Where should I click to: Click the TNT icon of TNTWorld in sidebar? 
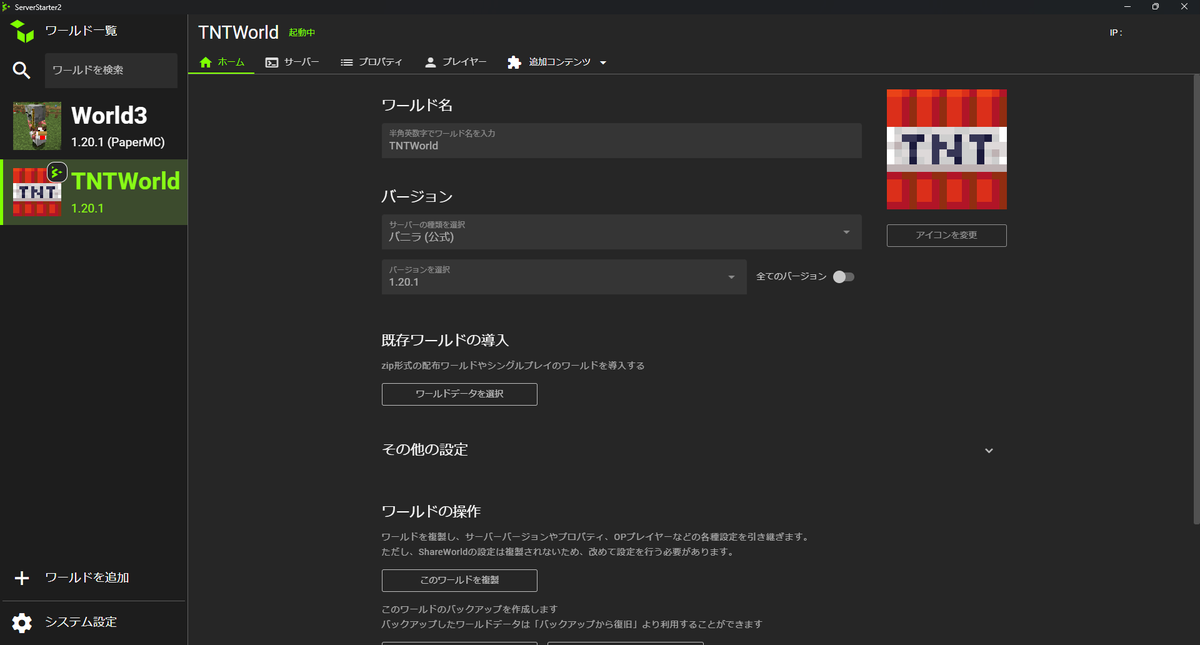(x=37, y=192)
